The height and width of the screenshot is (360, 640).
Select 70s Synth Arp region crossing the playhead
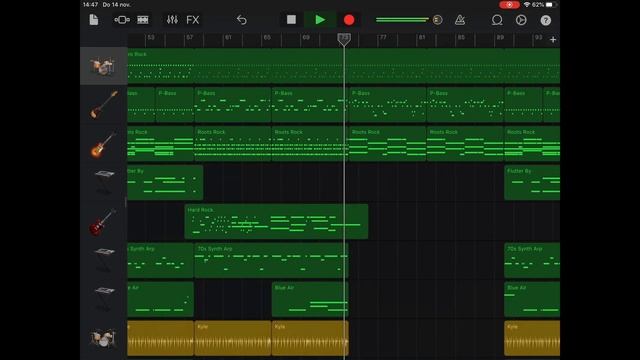271,260
